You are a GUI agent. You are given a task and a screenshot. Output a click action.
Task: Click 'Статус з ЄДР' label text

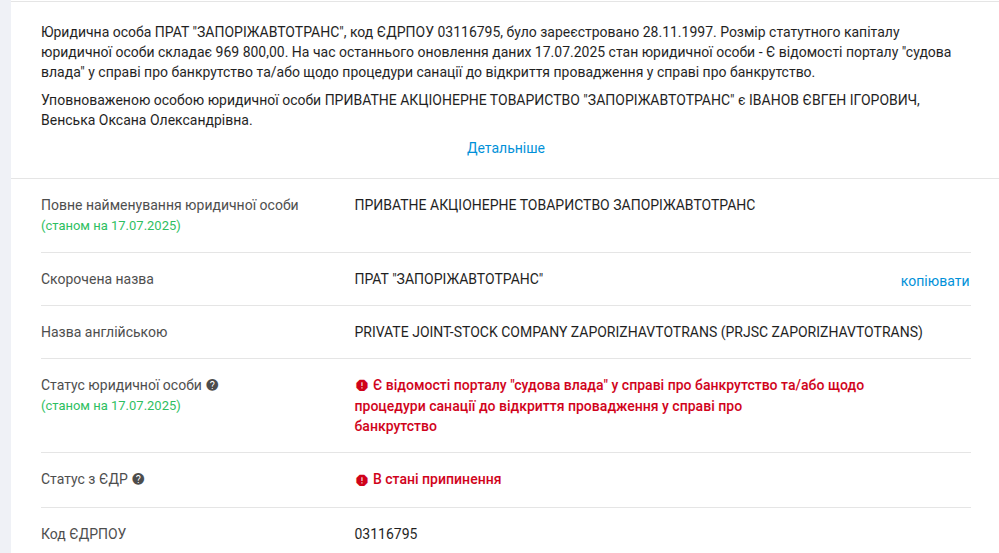click(84, 479)
